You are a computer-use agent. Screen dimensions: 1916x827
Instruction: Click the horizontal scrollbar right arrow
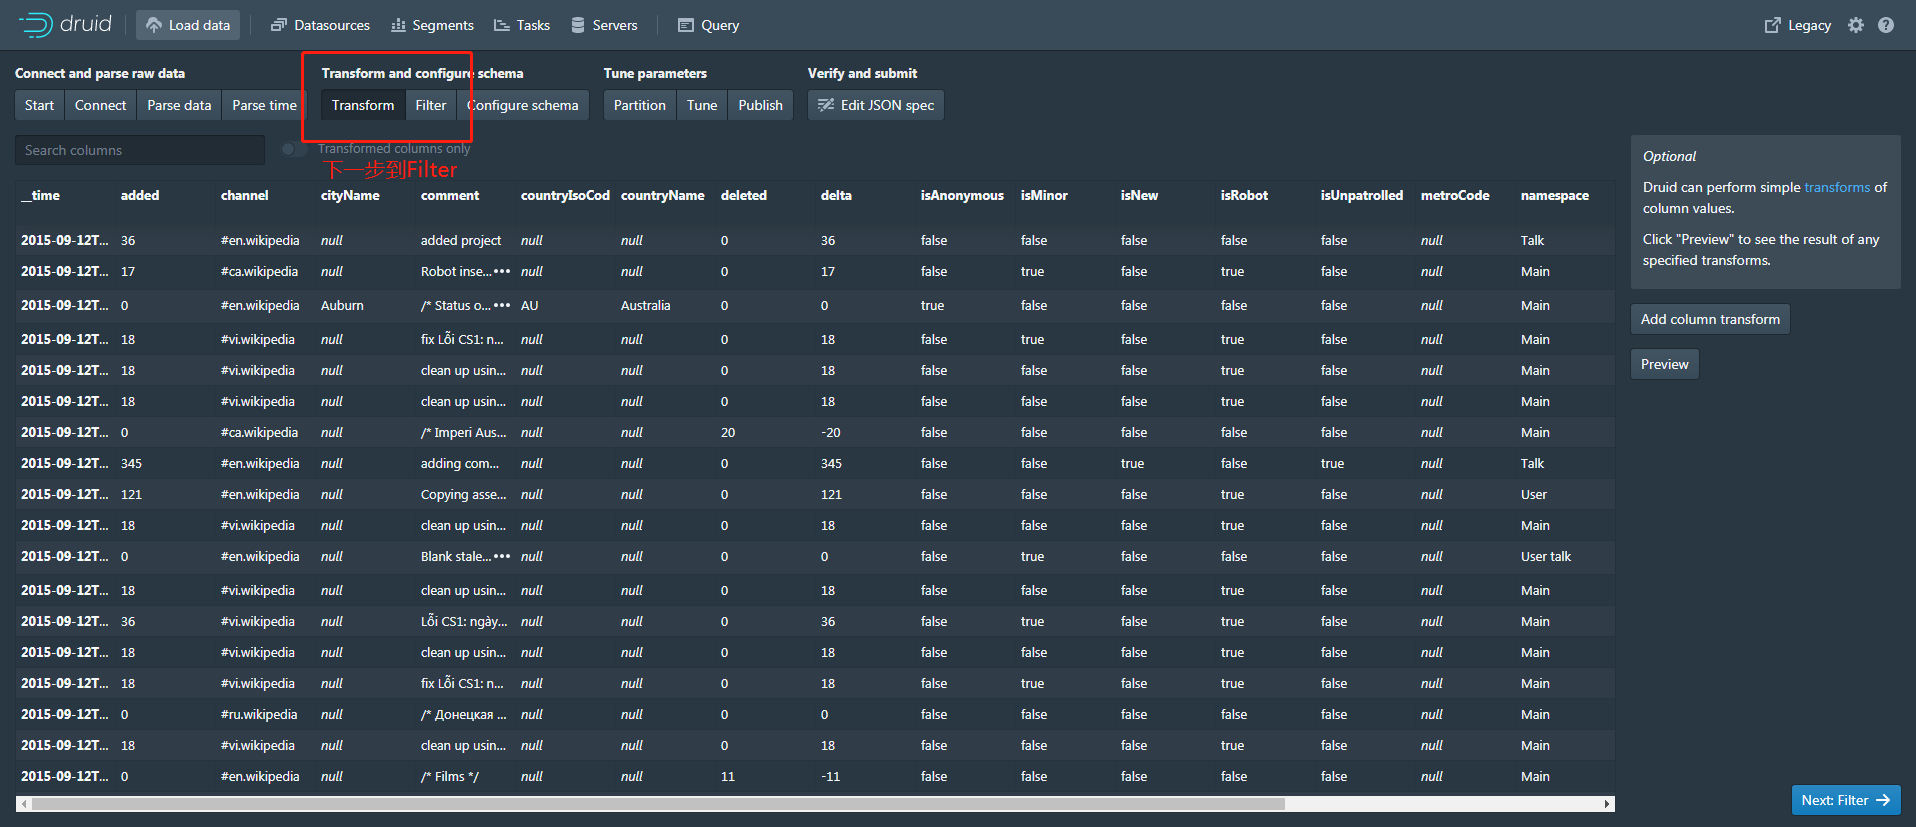point(1607,804)
